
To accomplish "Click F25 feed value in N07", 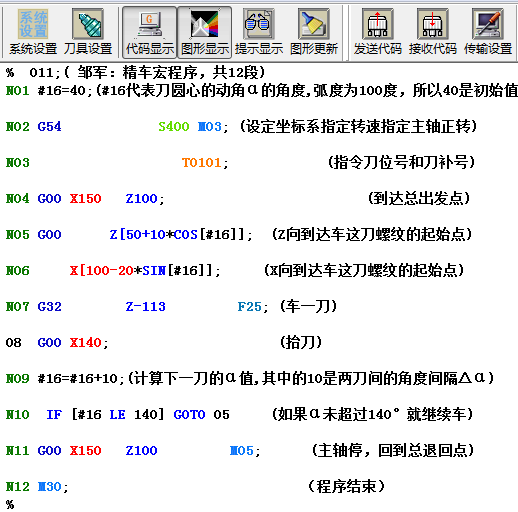I will pos(250,307).
